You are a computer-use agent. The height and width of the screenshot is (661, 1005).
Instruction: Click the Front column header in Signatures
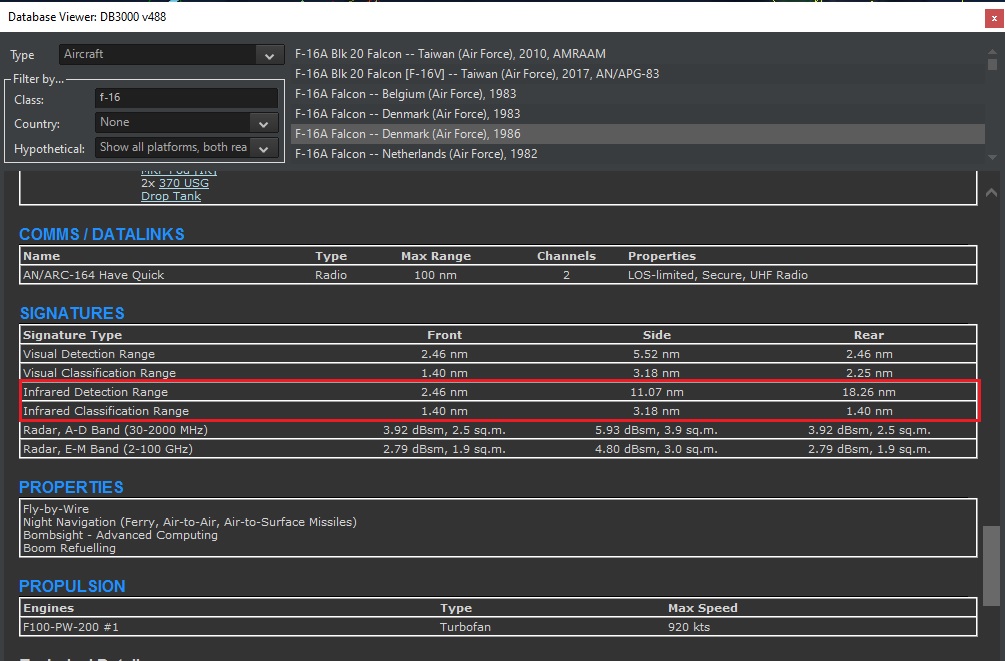[444, 335]
